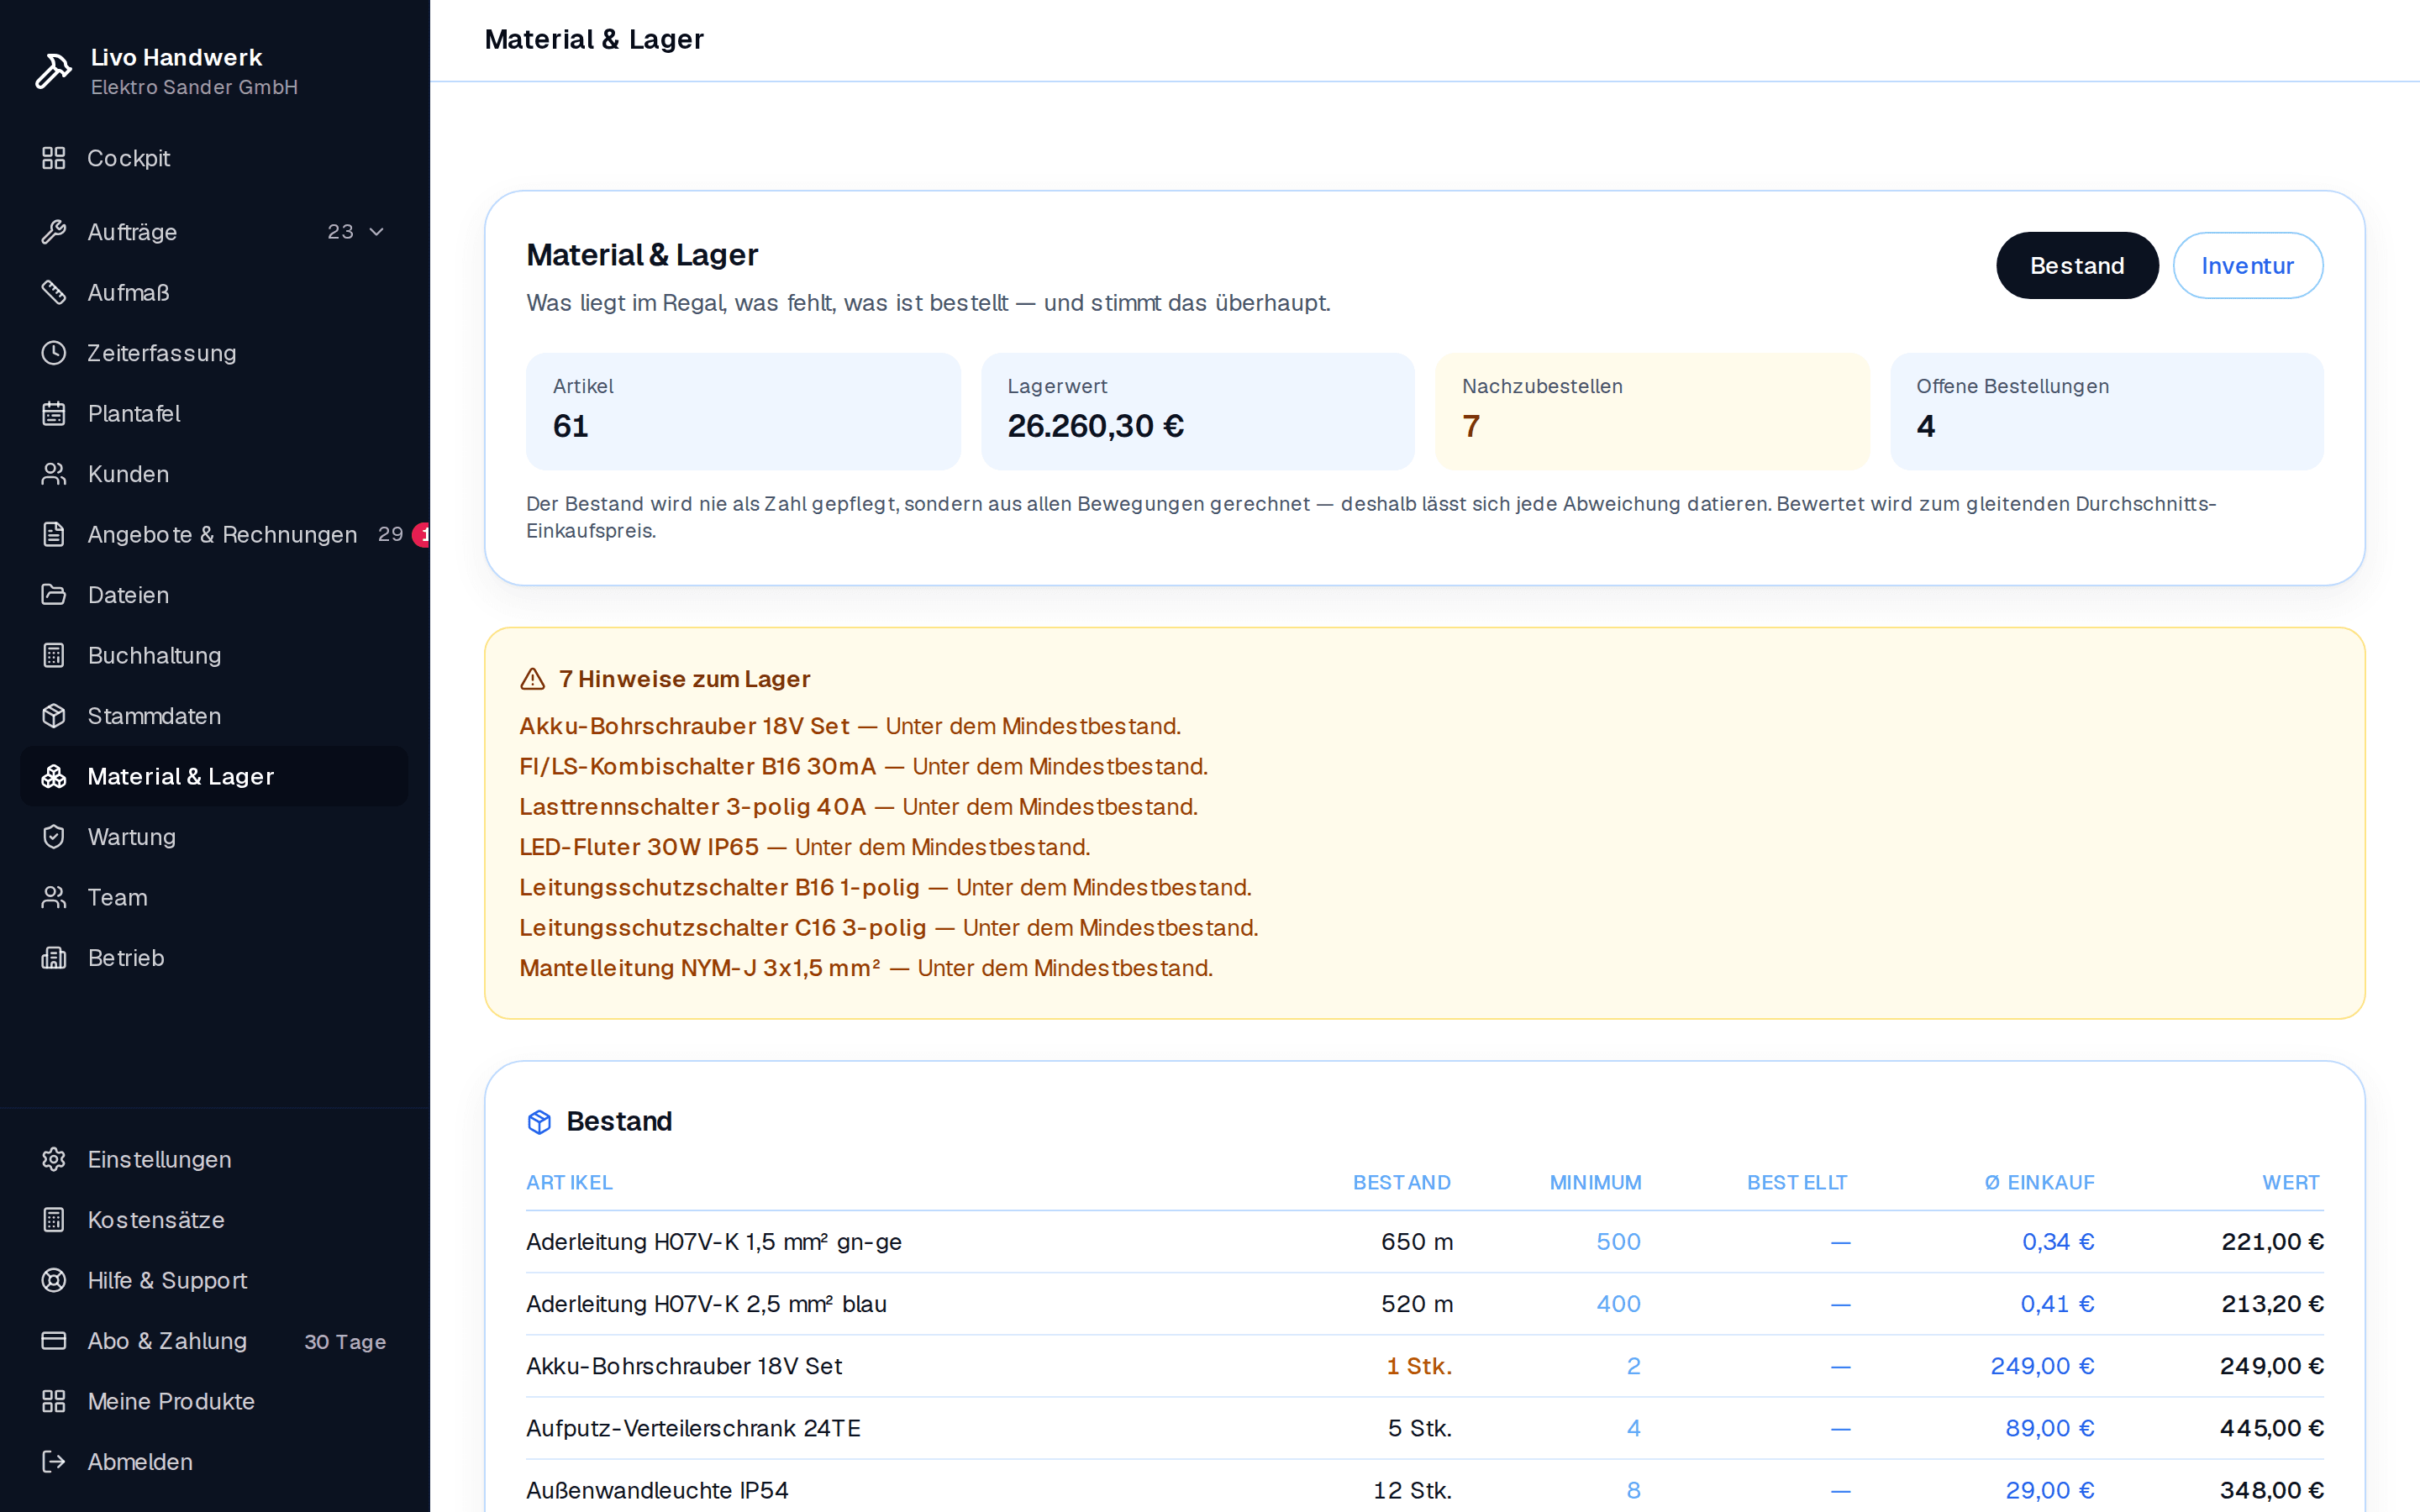
Task: Click hint Leitungsschutzschalter C16 3-polig
Action: coord(722,928)
